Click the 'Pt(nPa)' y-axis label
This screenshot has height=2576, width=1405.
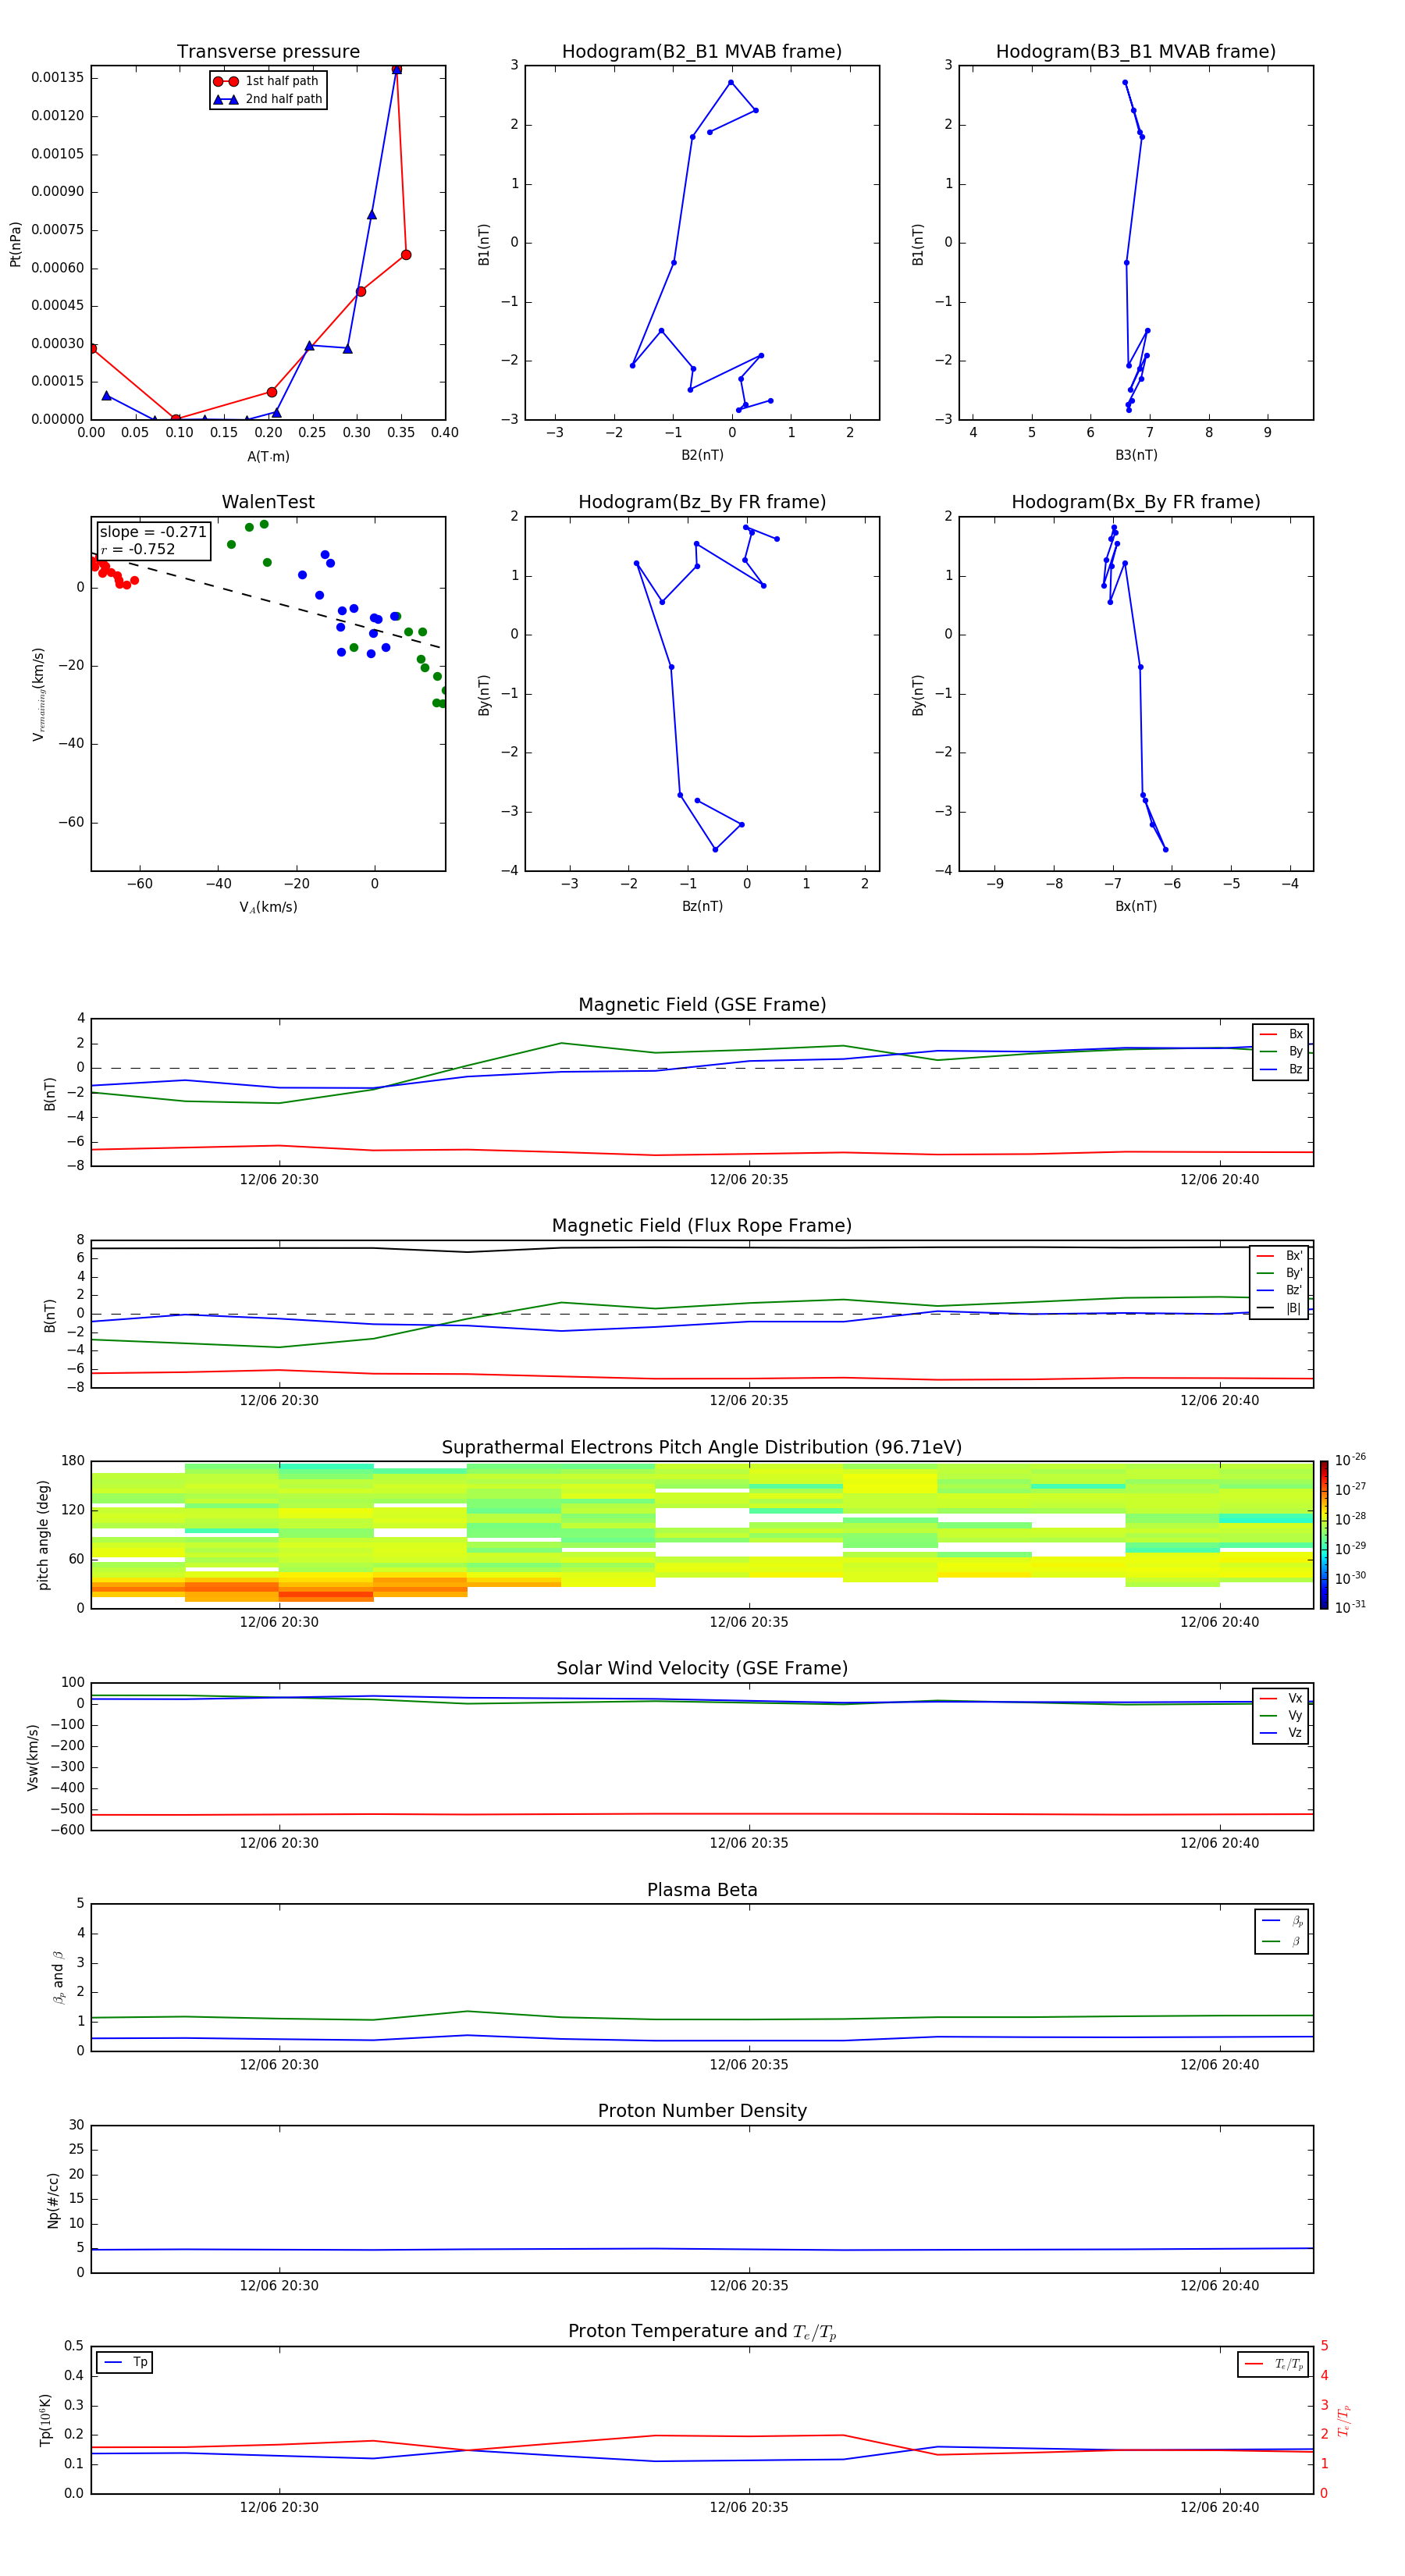coord(15,244)
